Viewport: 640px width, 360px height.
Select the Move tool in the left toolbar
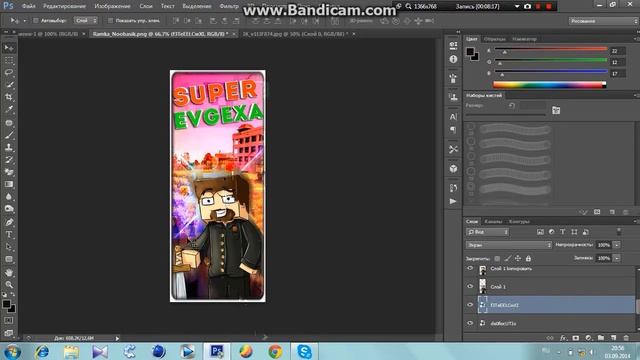tap(9, 48)
